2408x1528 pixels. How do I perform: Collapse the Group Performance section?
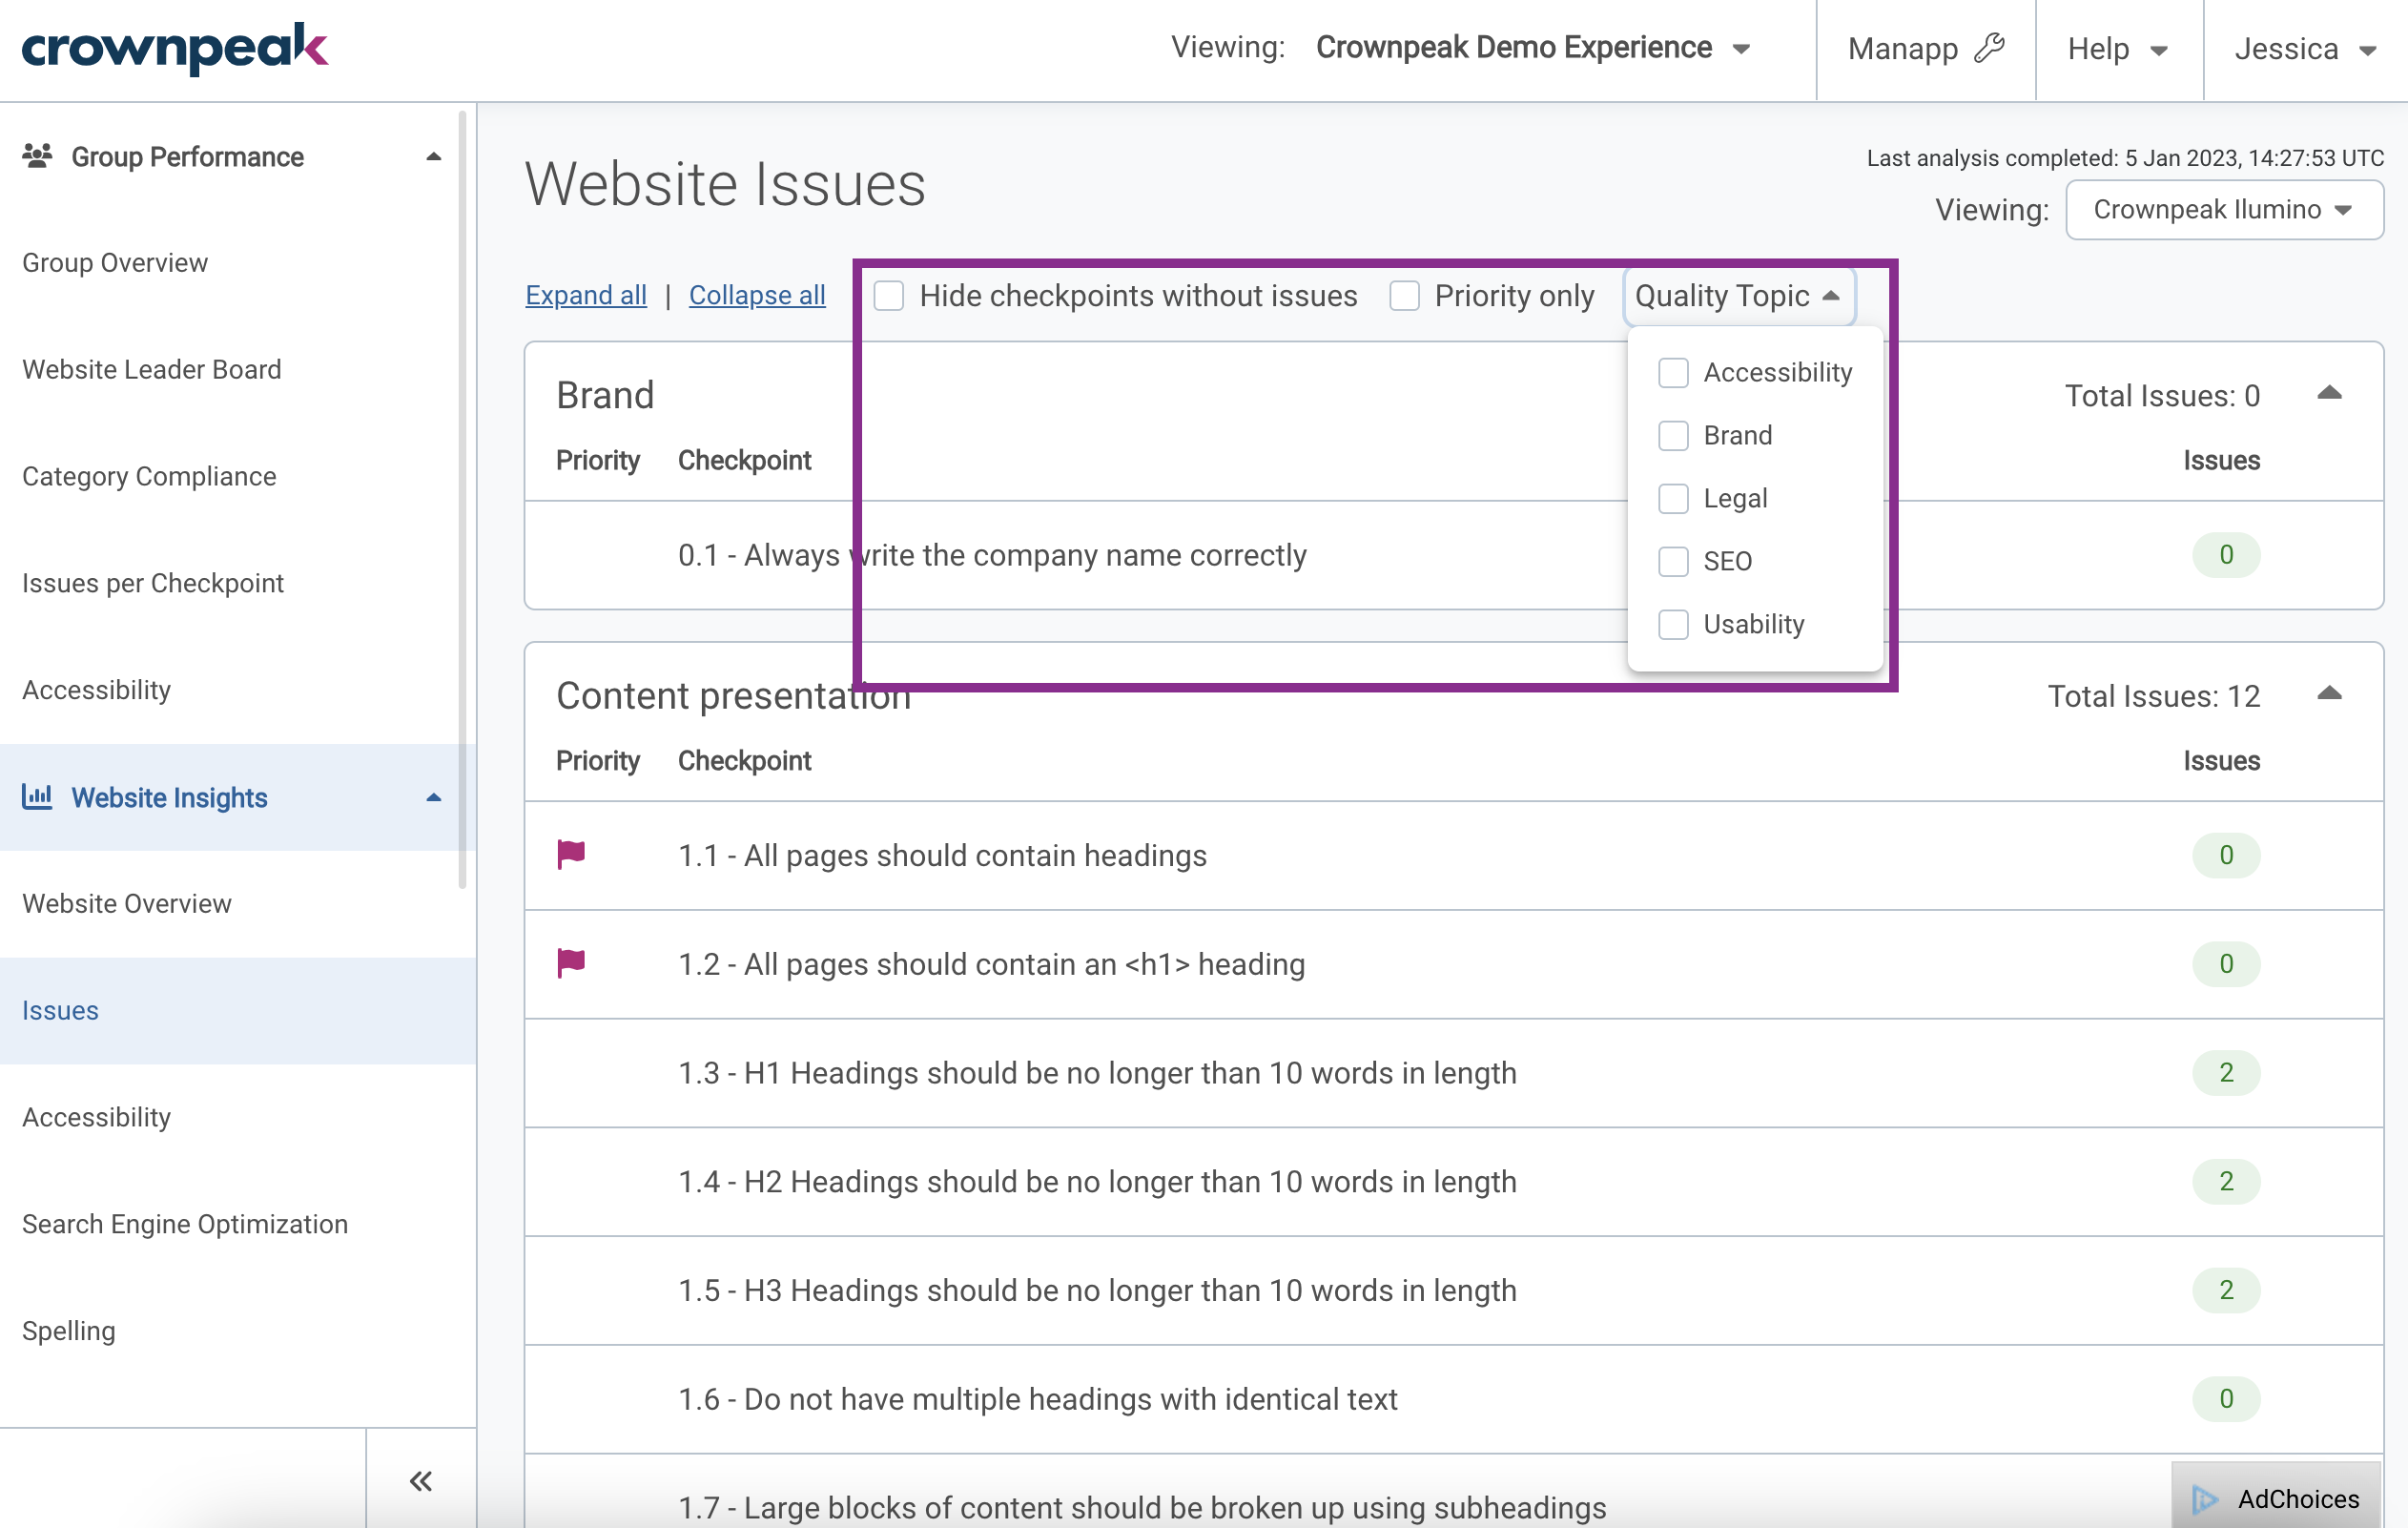tap(434, 157)
